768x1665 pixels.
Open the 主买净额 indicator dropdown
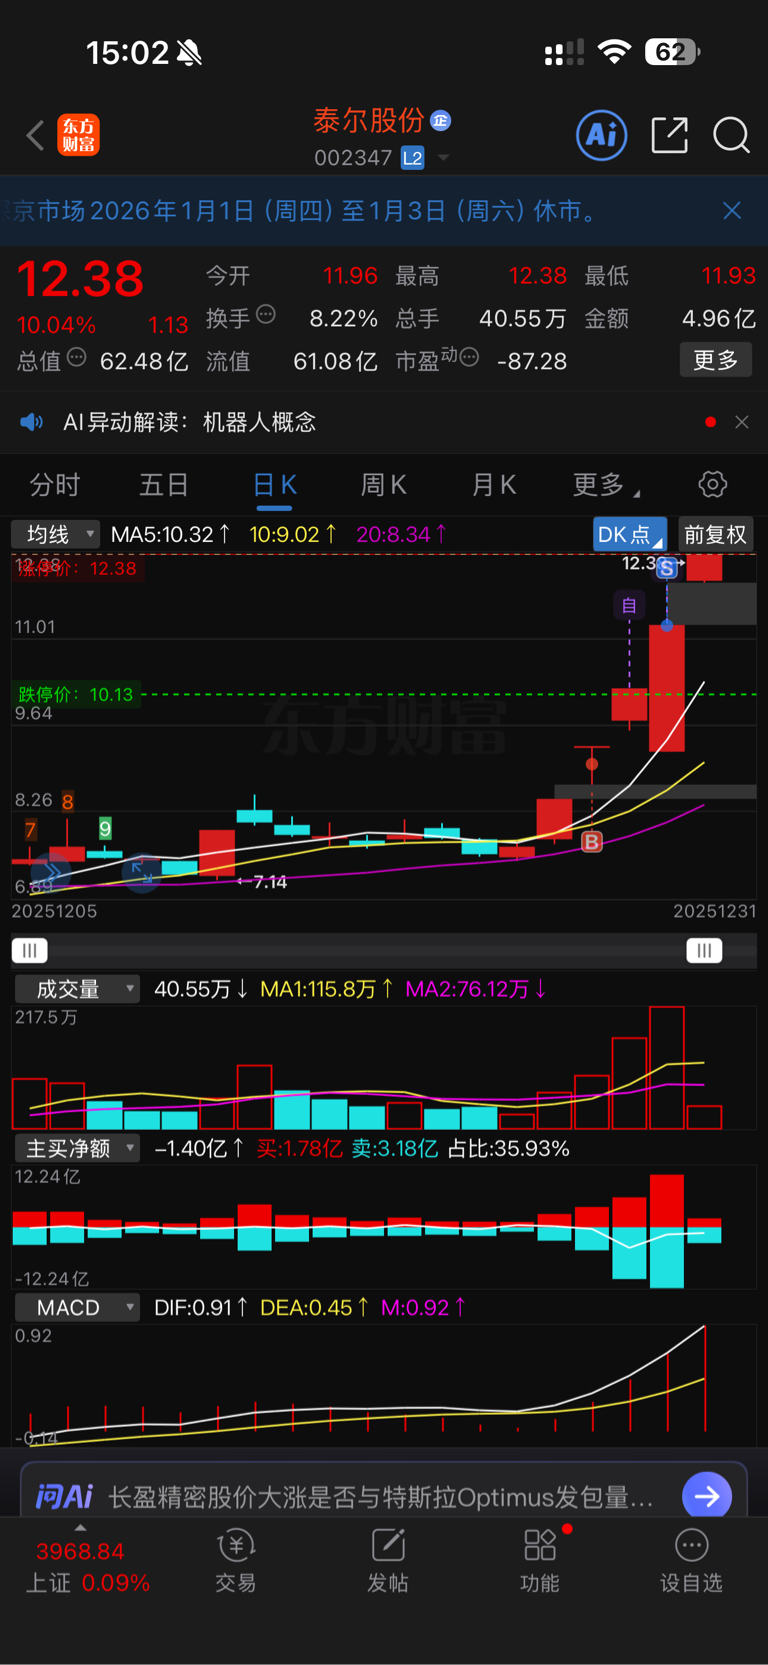pyautogui.click(x=77, y=1148)
